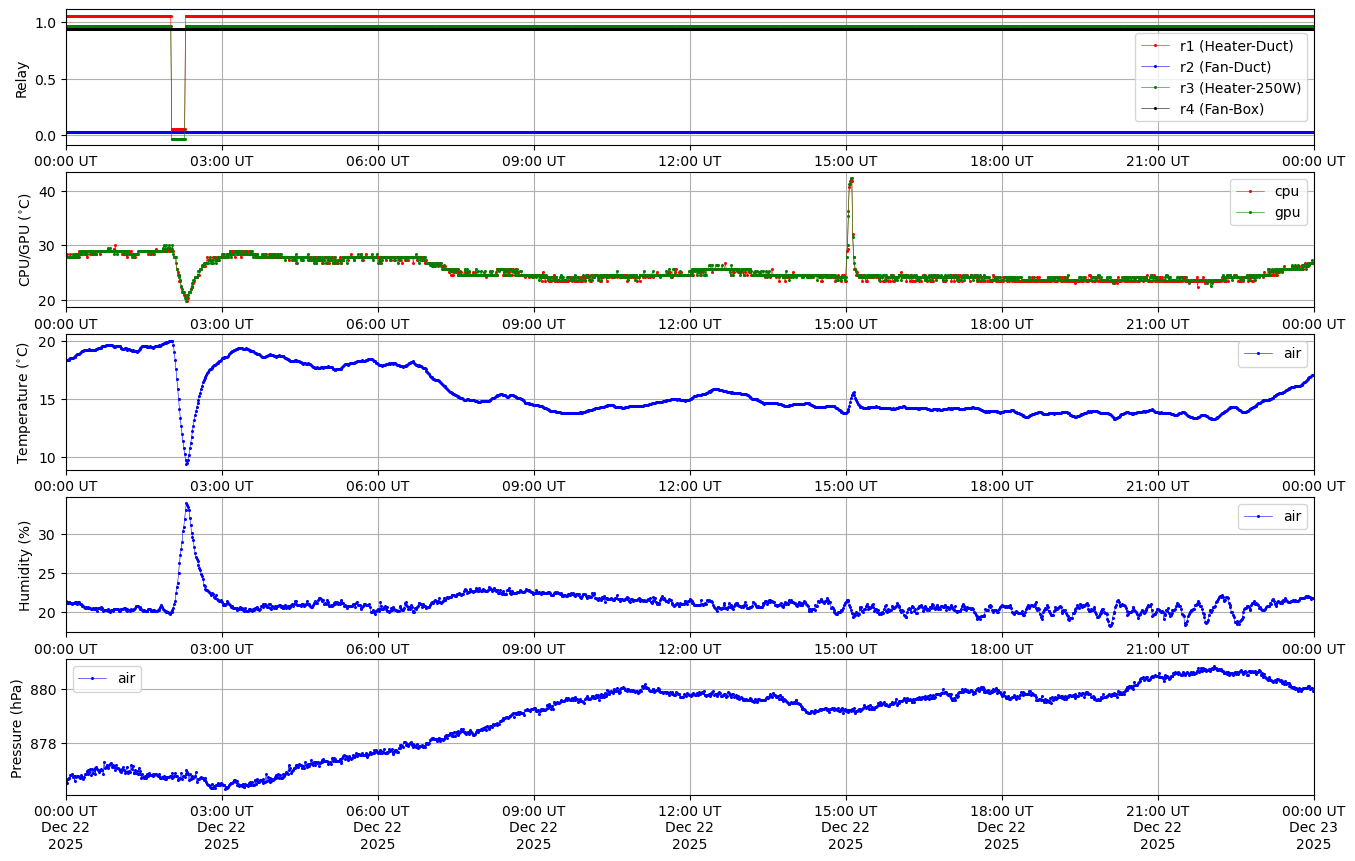The image size is (1355, 861).
Task: Click the cpu legend entry
Action: pyautogui.click(x=1278, y=191)
